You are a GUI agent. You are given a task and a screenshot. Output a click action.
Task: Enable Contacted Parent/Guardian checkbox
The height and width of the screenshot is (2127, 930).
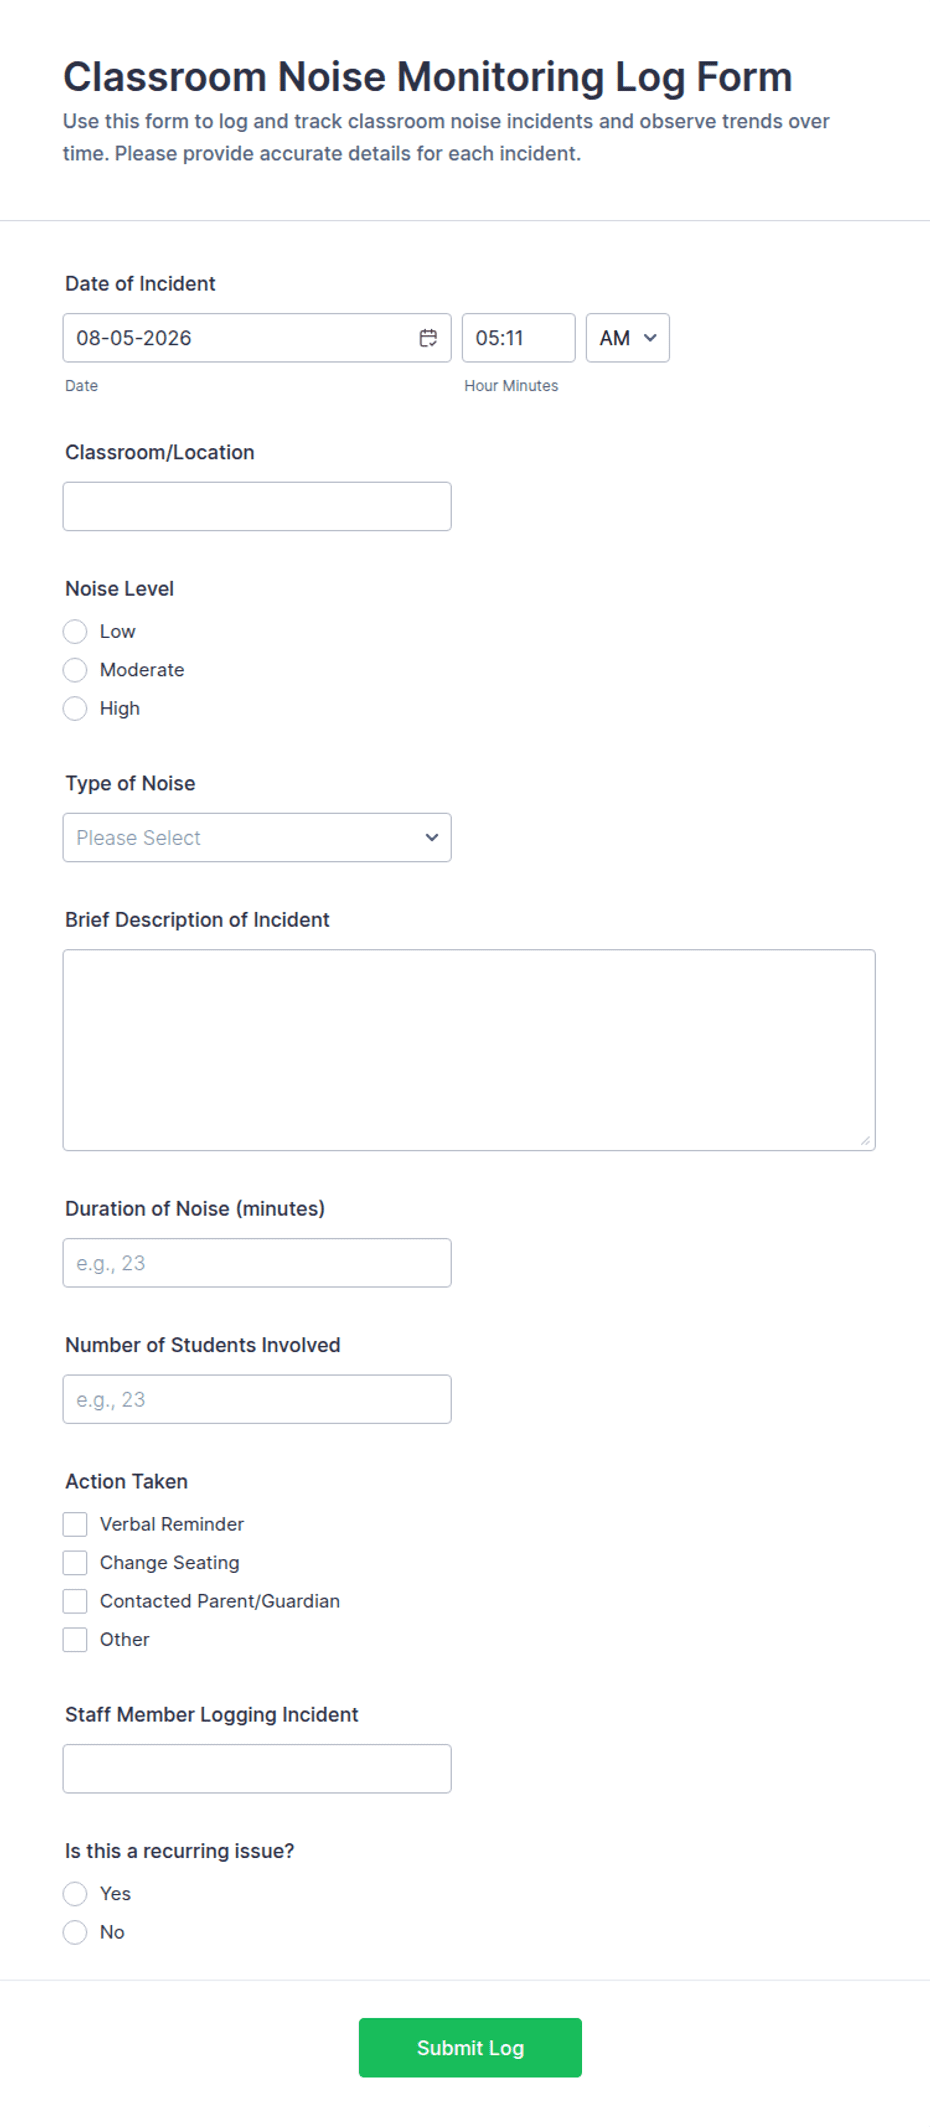[75, 1601]
